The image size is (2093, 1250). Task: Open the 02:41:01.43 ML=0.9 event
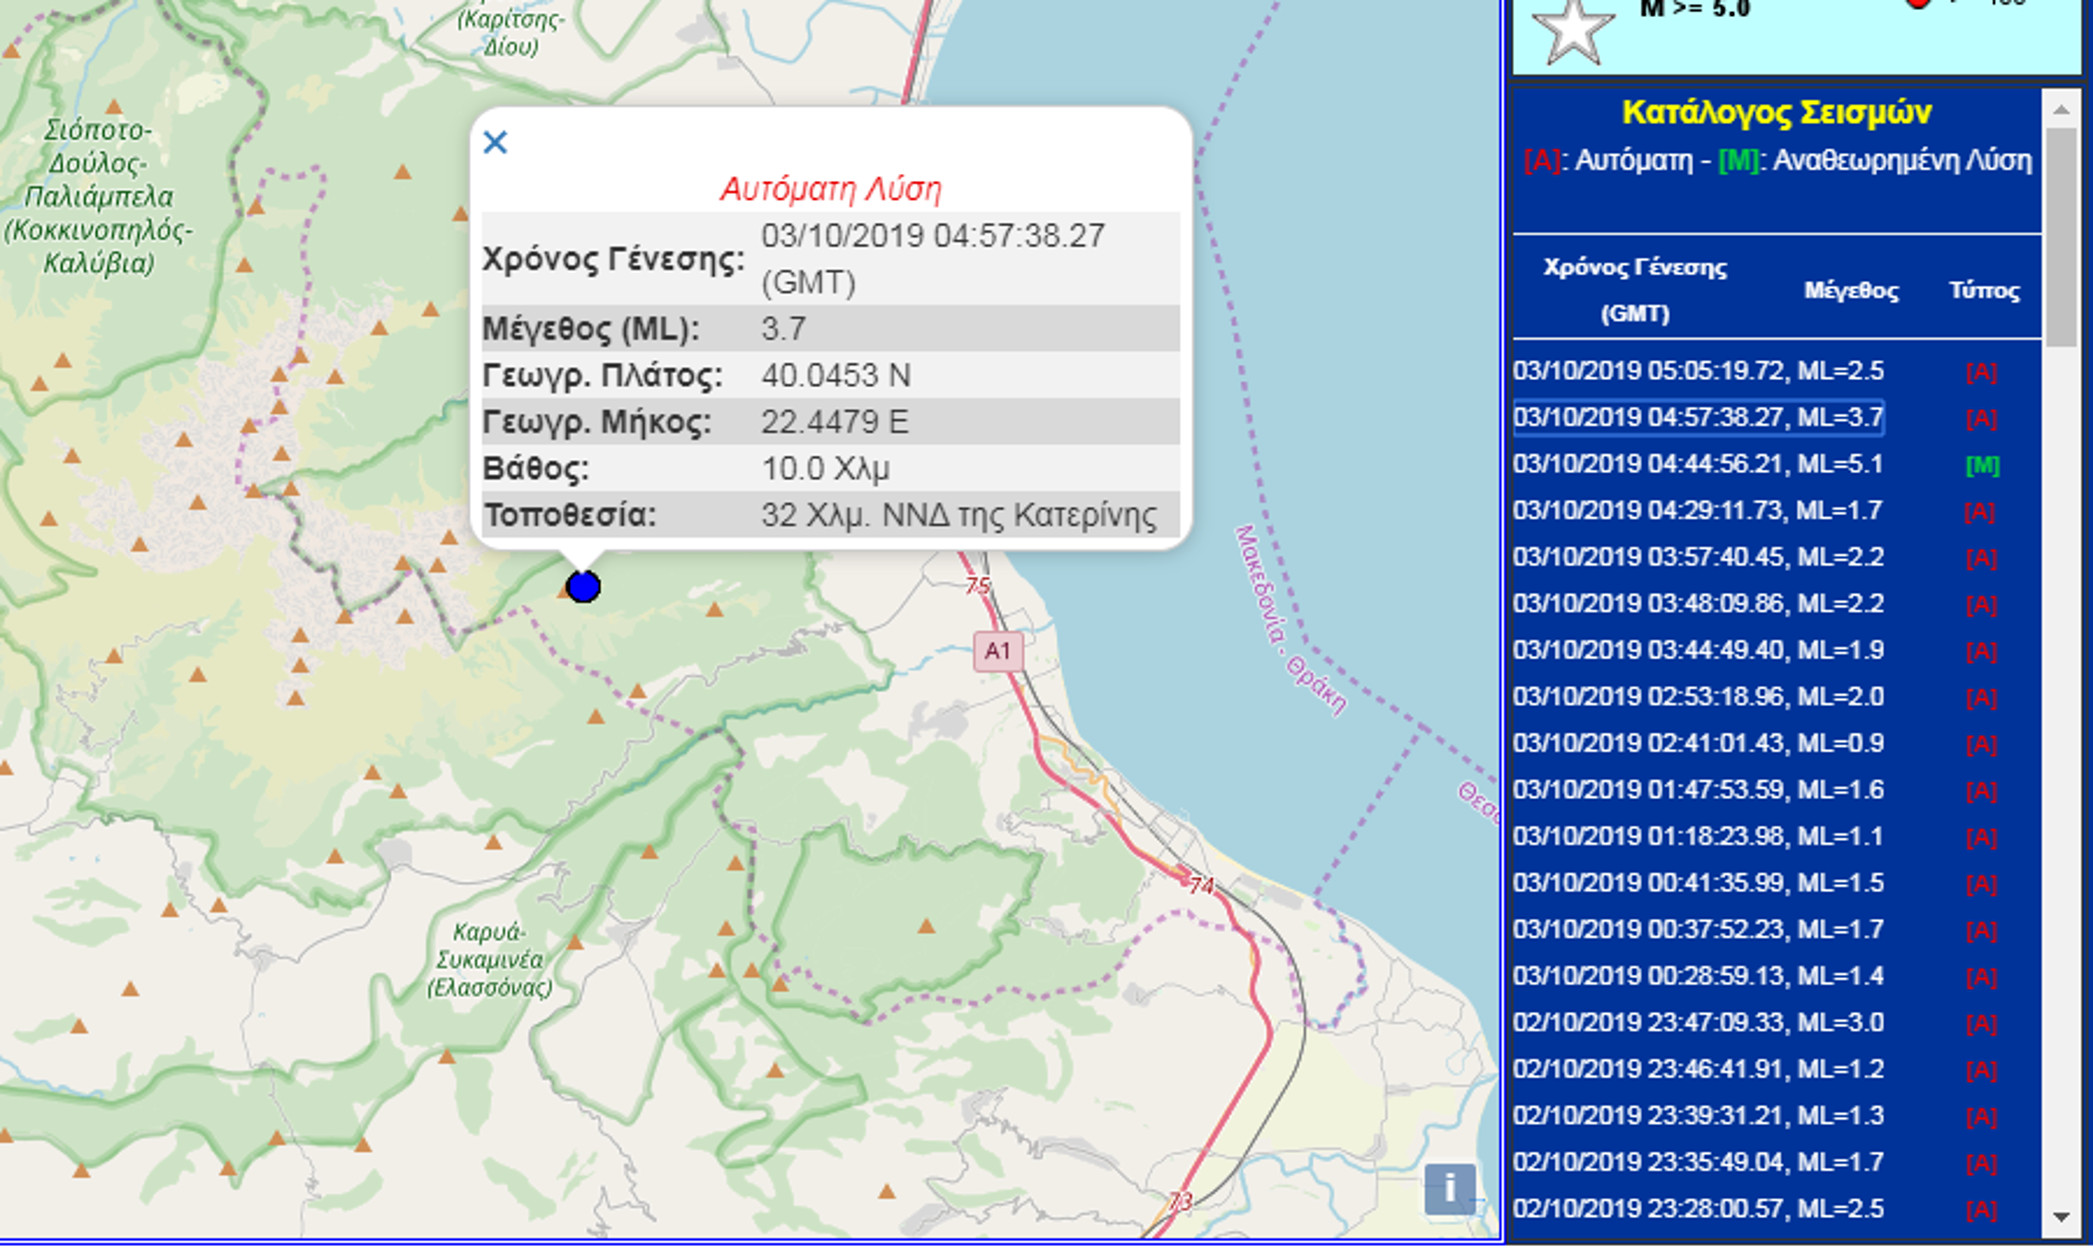[x=1698, y=744]
